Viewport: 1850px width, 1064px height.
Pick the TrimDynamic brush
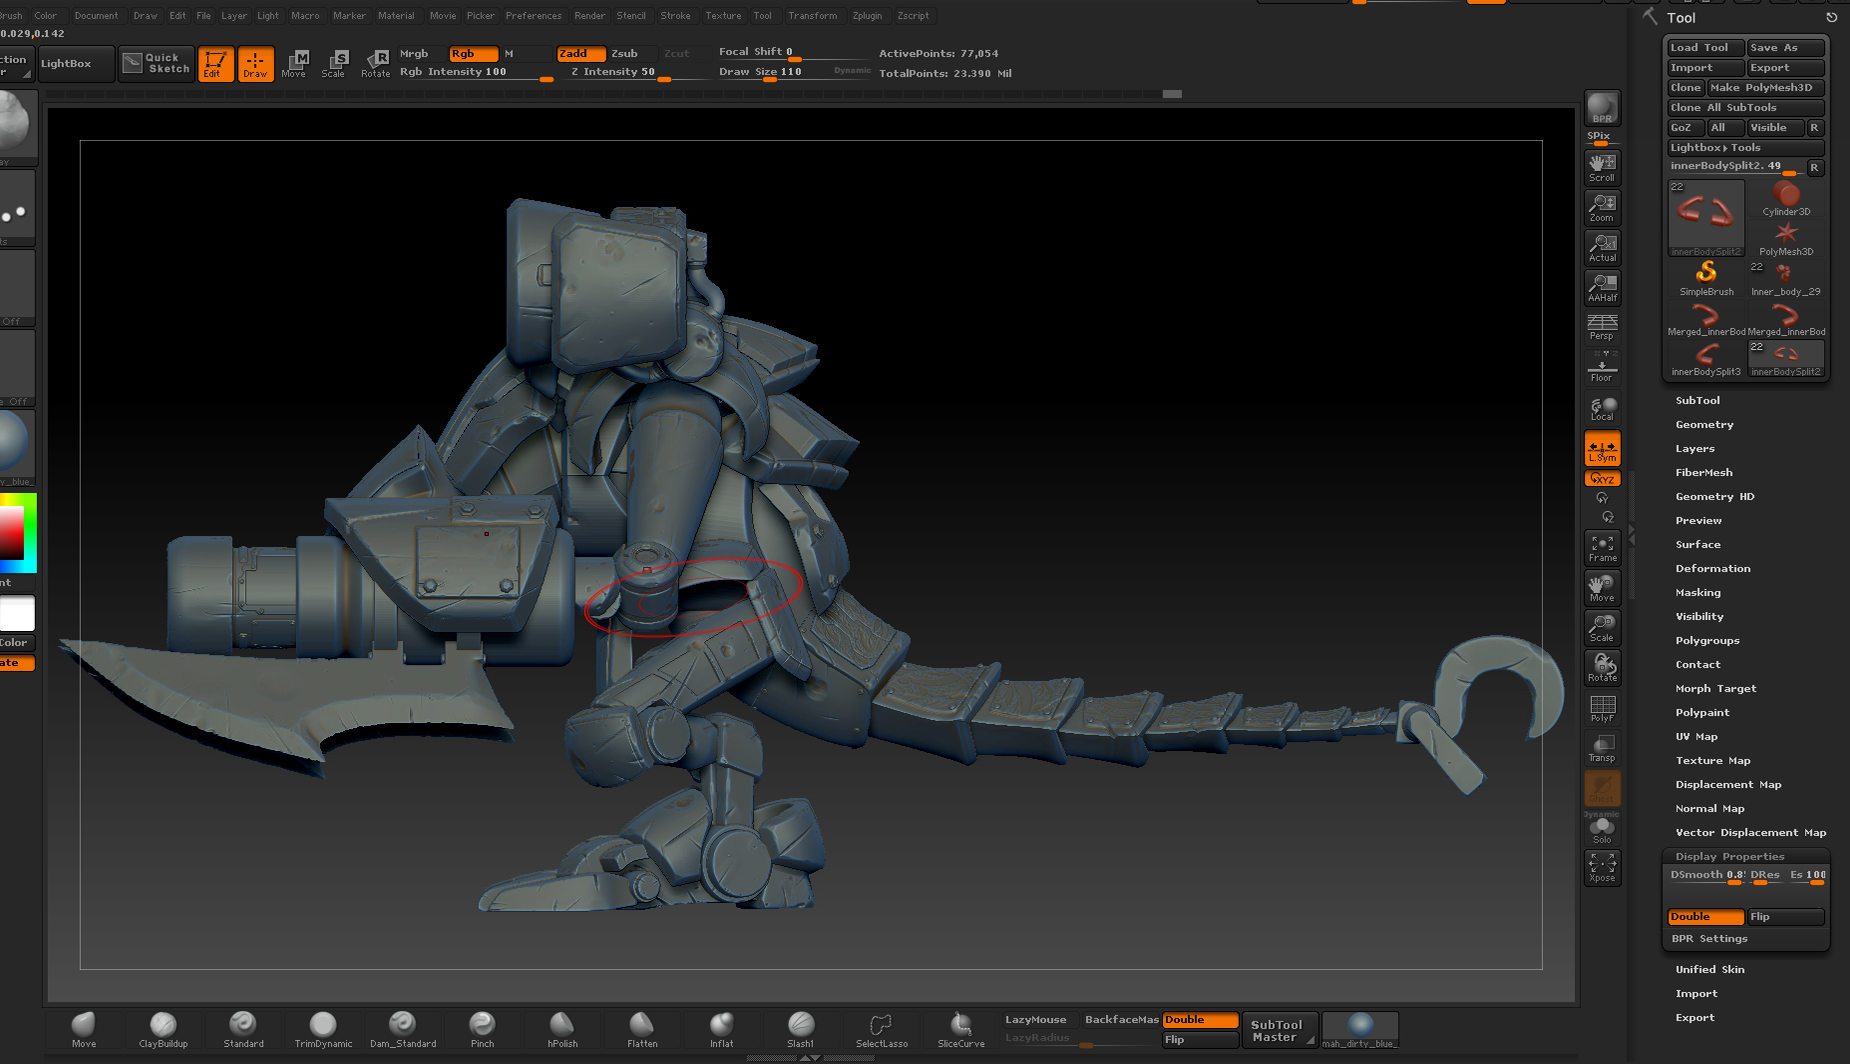(x=323, y=1029)
